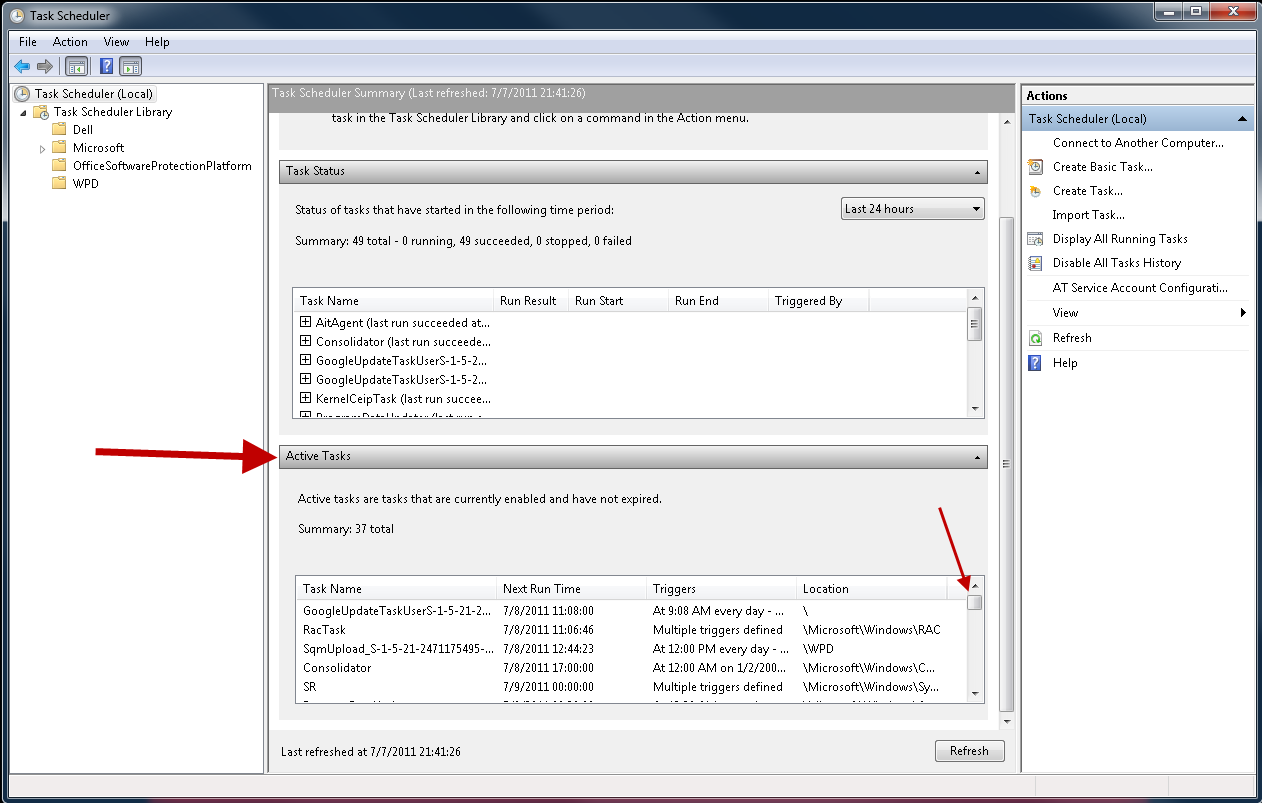Click the Import Task action

click(x=1089, y=215)
